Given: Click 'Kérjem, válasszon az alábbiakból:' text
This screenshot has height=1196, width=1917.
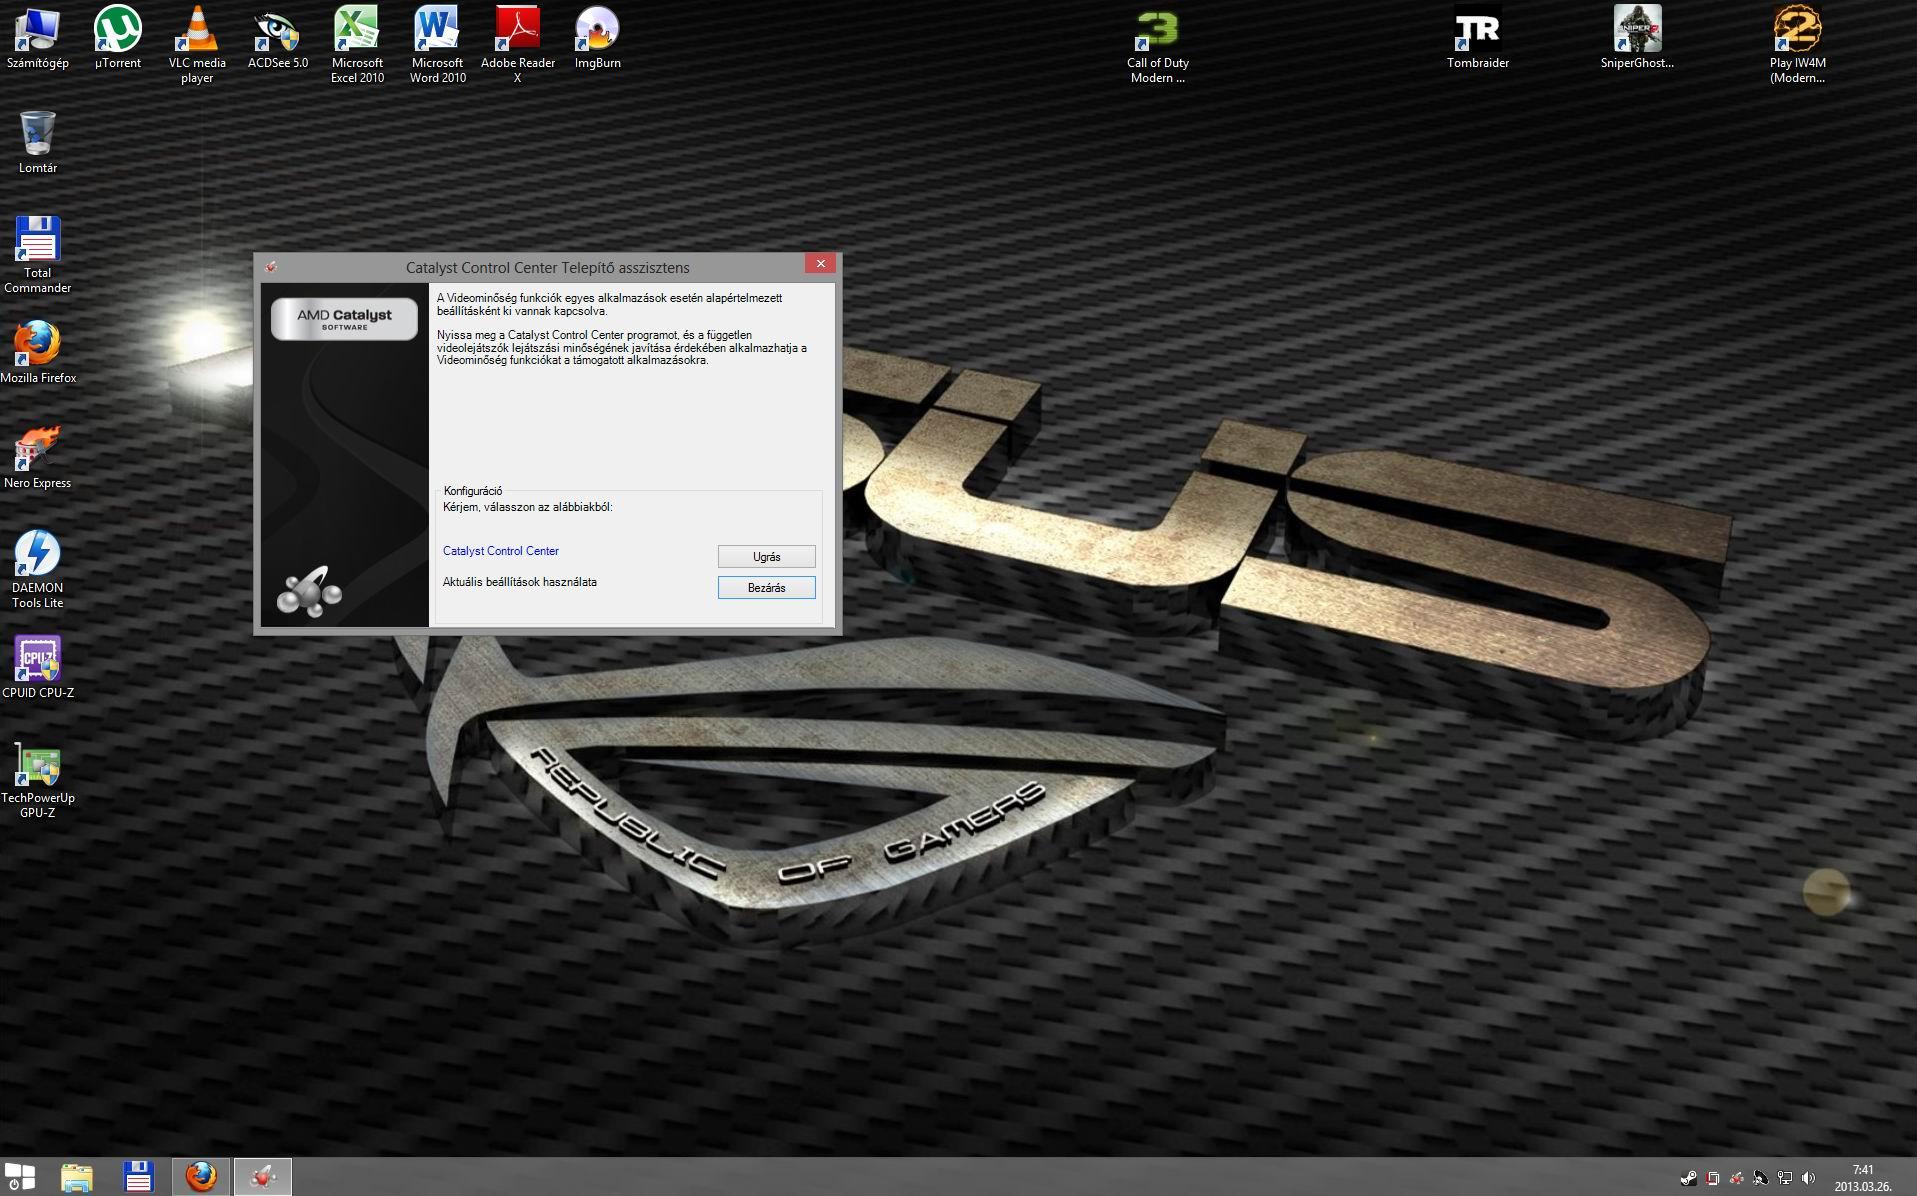Looking at the screenshot, I should point(528,507).
